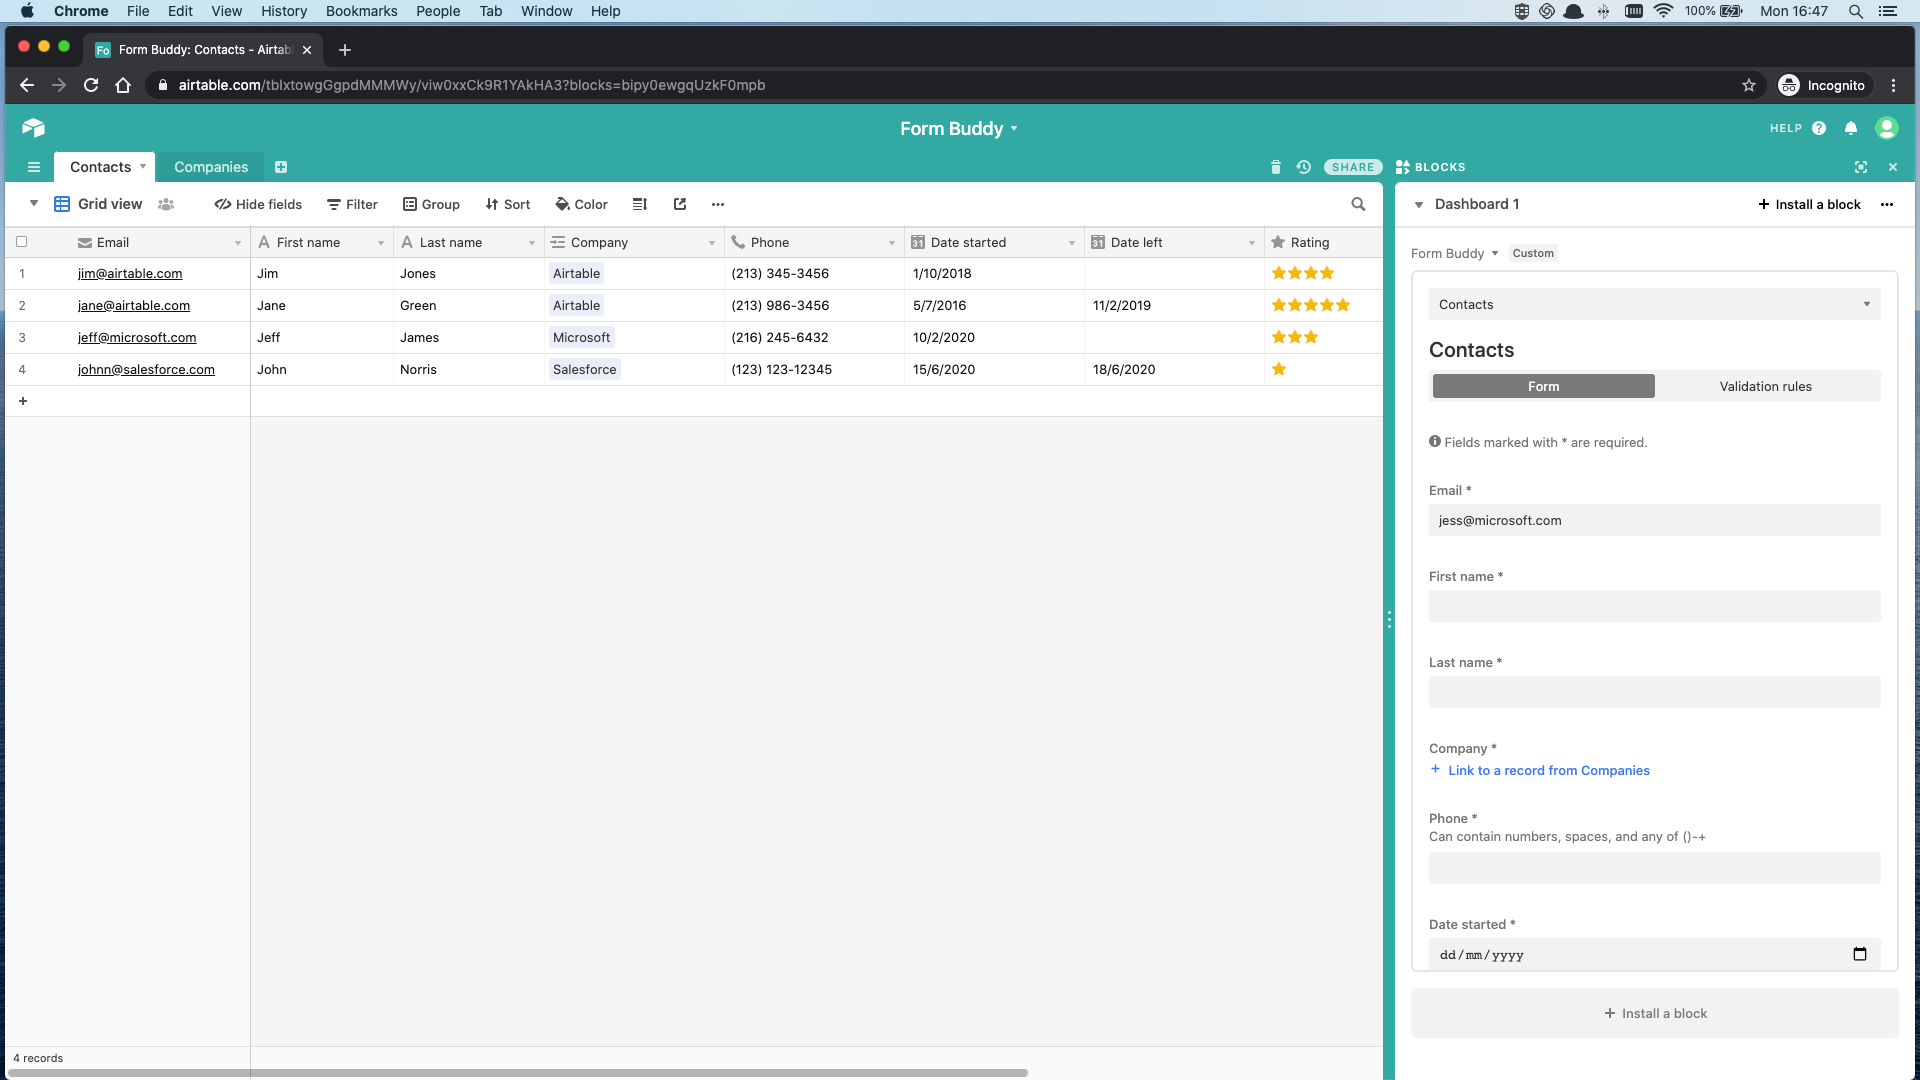Open macOS Spotlight search
The width and height of the screenshot is (1920, 1080).
click(1855, 11)
